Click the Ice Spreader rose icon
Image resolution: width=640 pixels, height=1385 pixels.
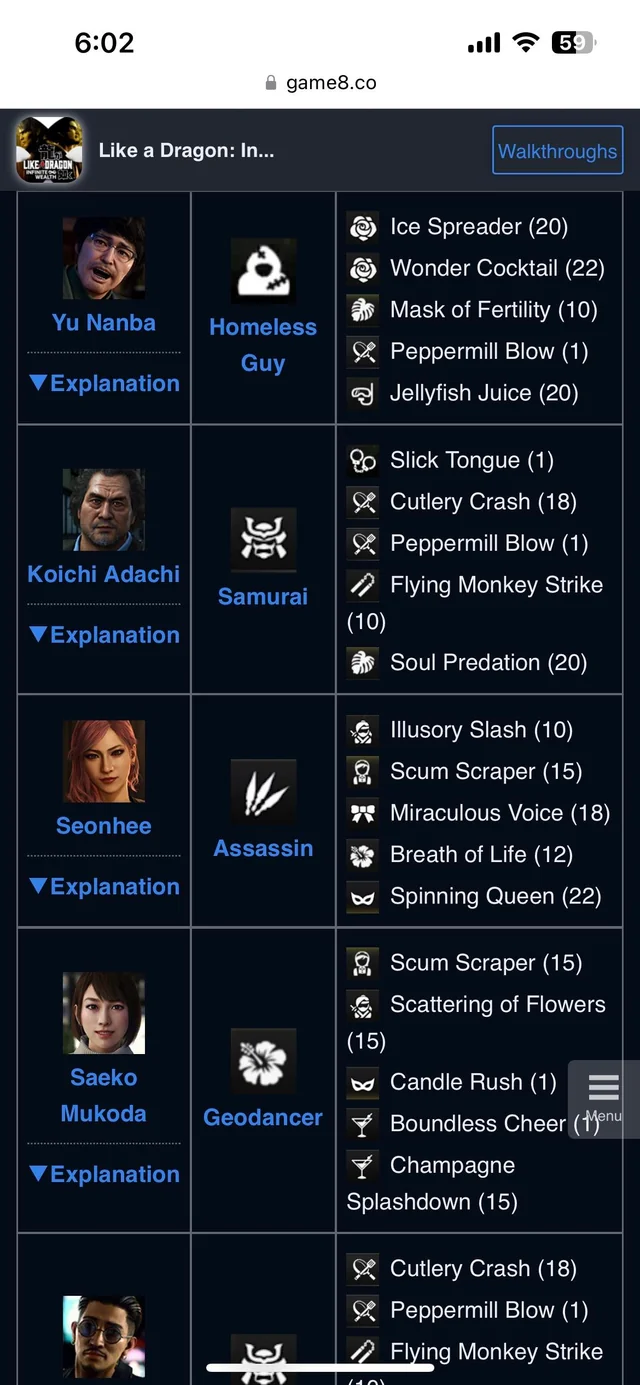[362, 226]
